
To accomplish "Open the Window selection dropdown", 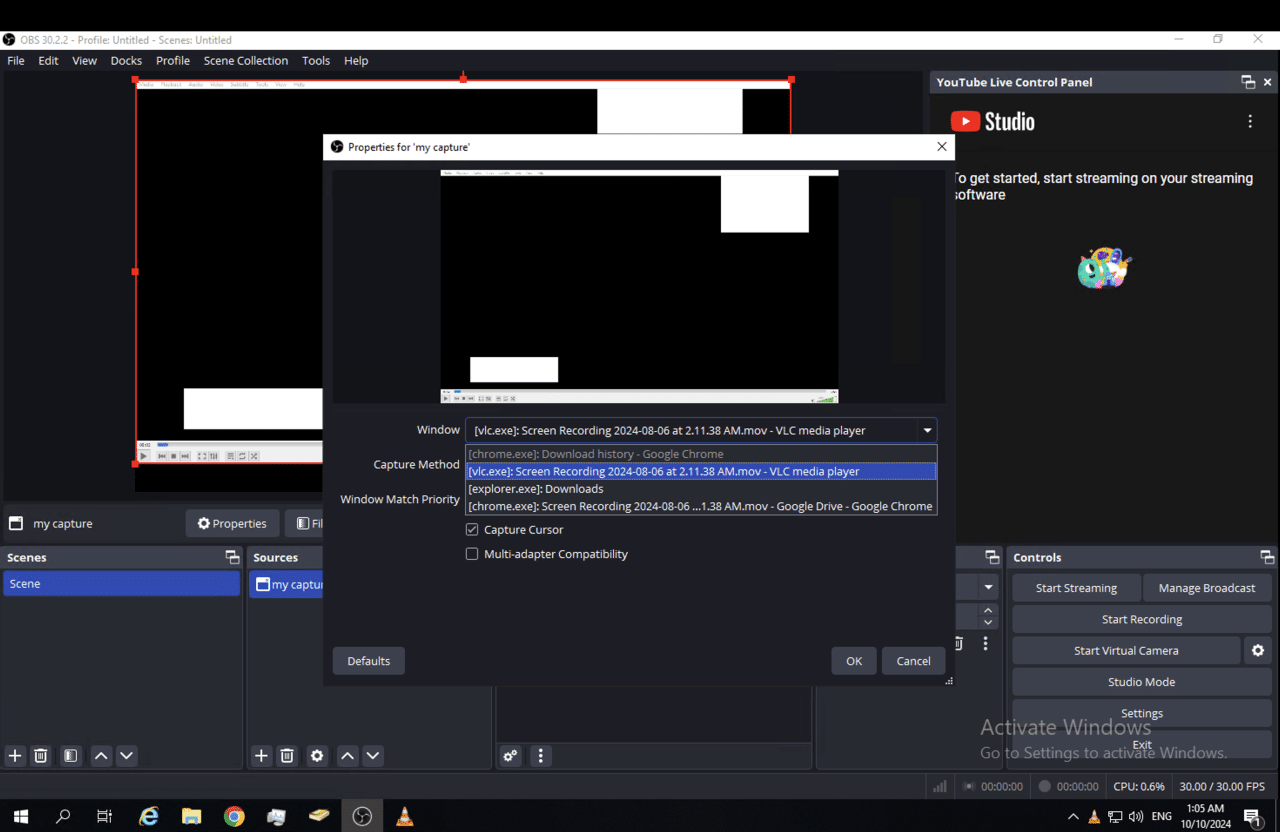I will tap(927, 430).
